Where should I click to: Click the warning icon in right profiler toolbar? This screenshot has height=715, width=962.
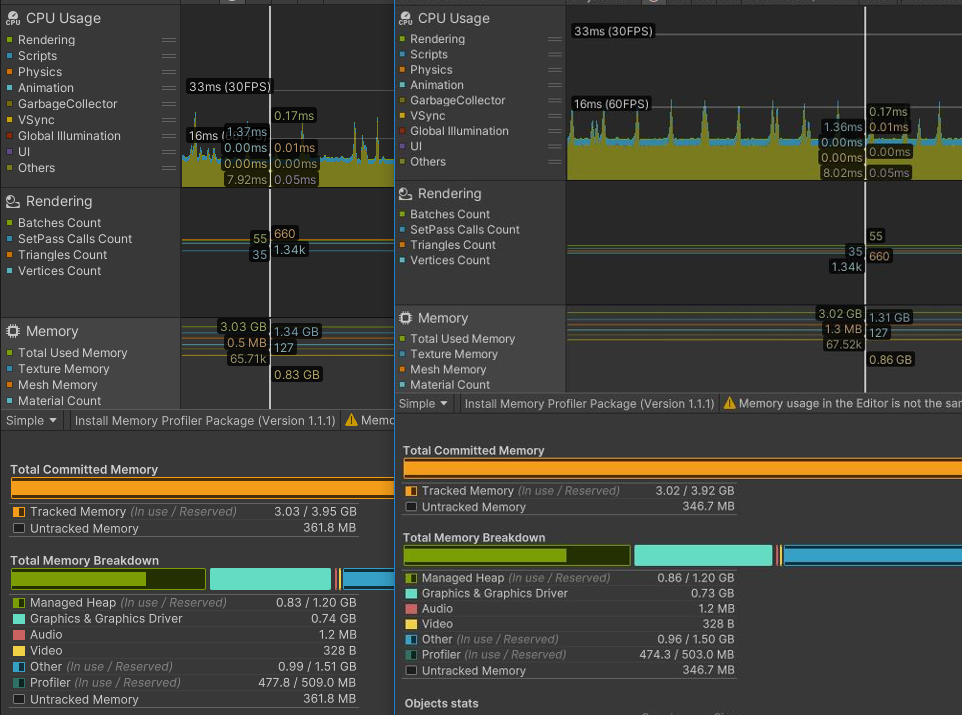(x=729, y=404)
